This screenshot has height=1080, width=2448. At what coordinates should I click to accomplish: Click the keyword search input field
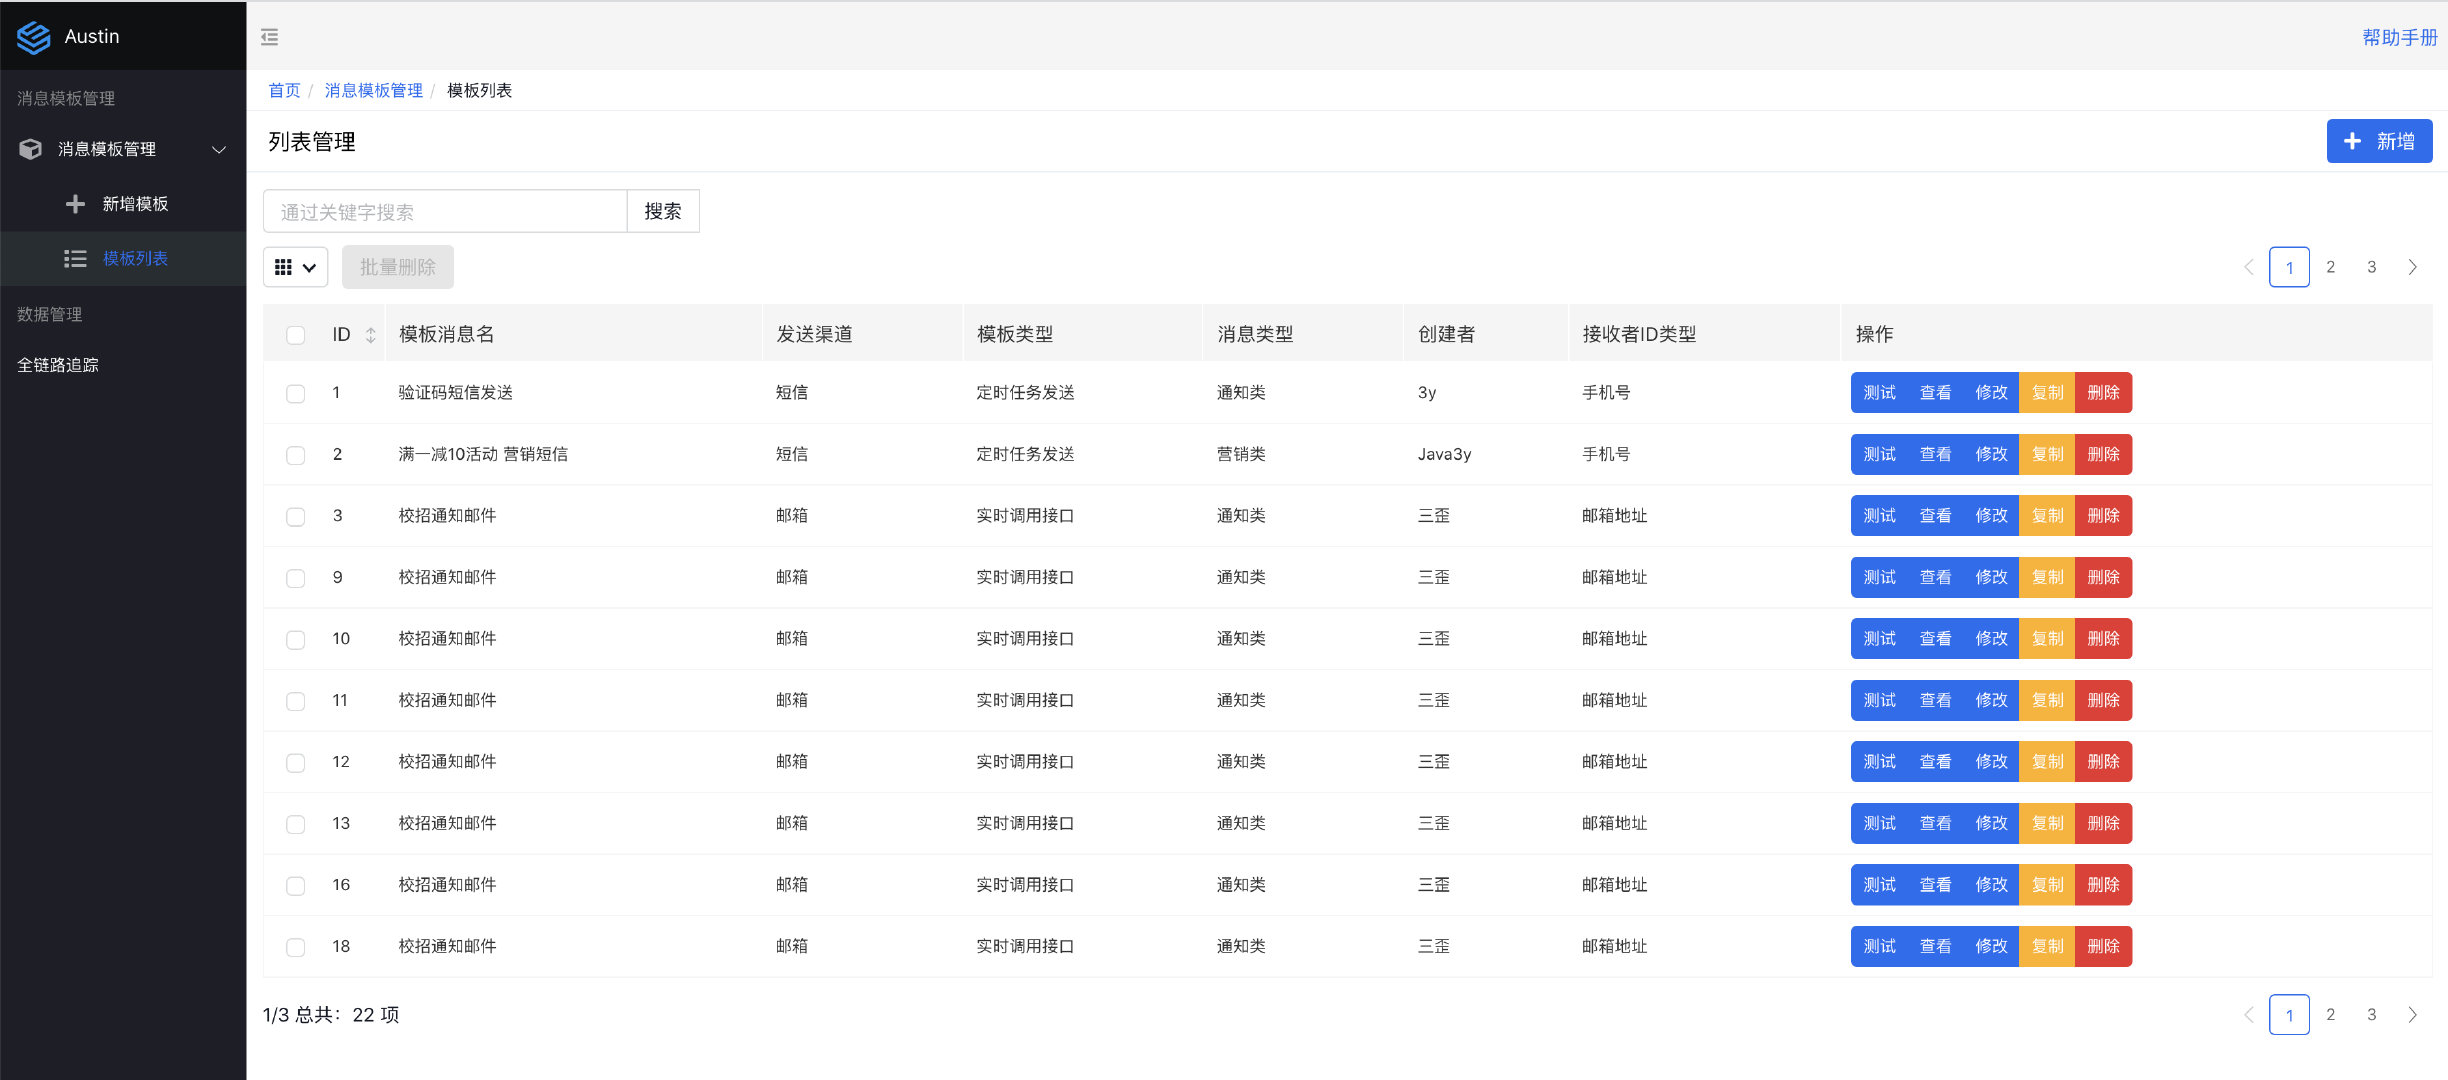click(x=445, y=212)
